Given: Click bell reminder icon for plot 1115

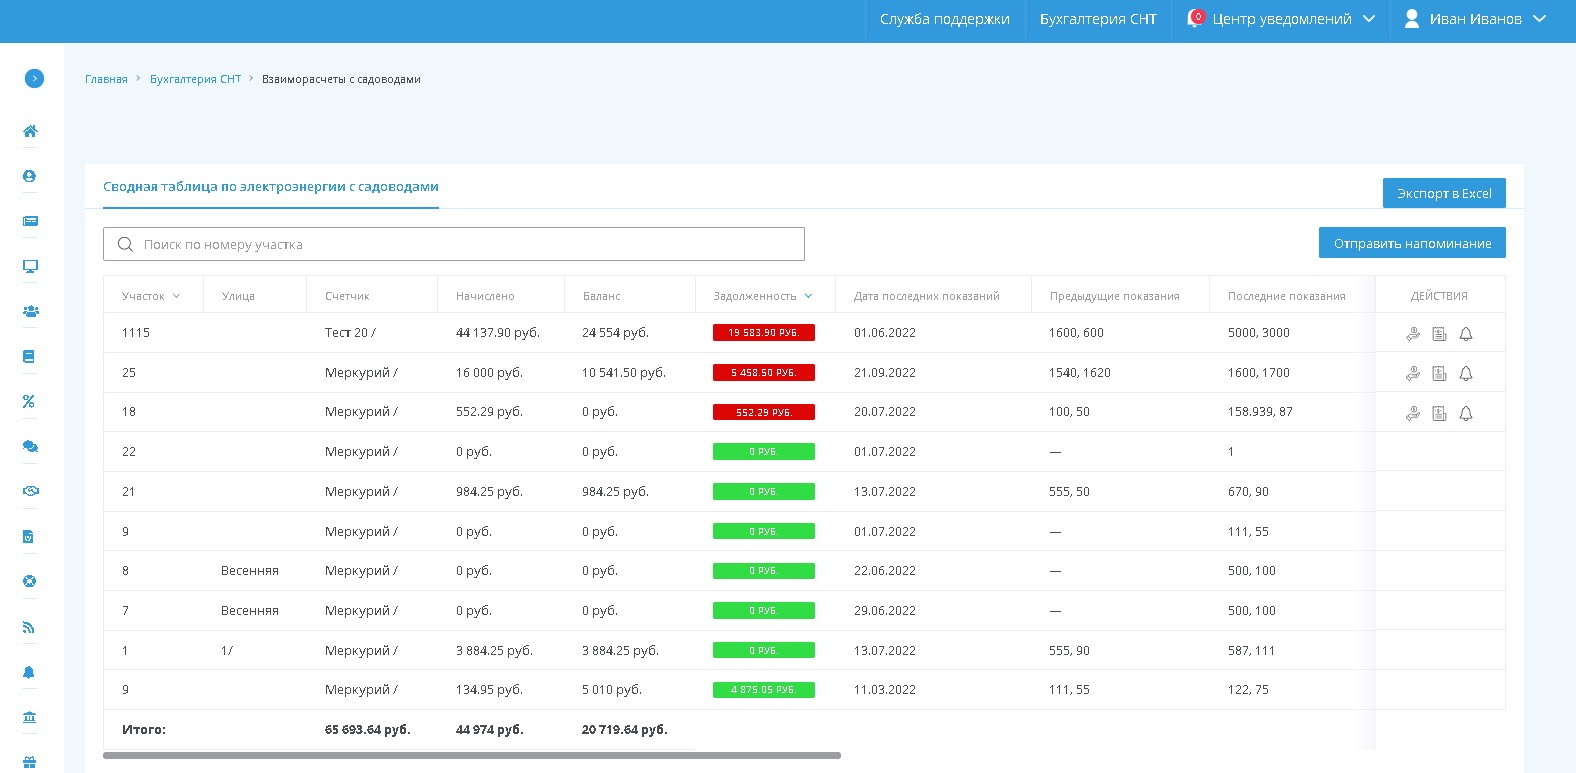Looking at the screenshot, I should [1466, 334].
